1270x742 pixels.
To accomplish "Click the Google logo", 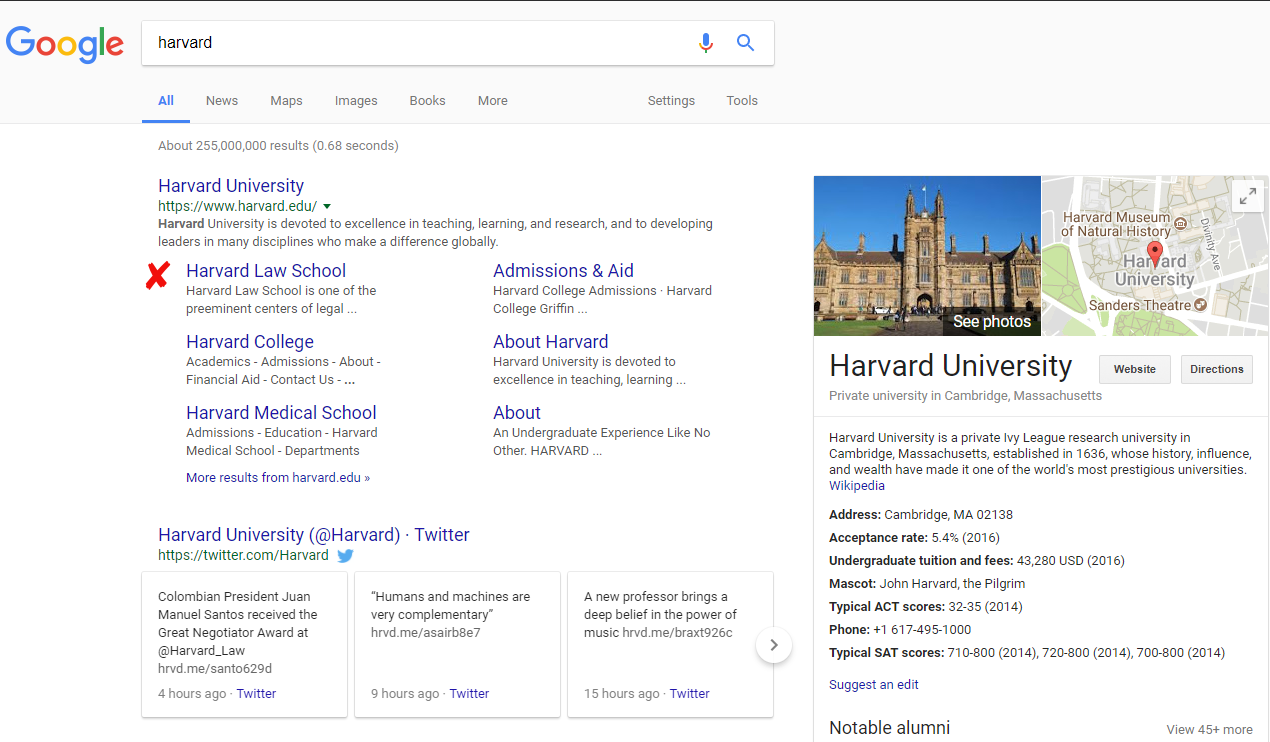I will point(65,44).
